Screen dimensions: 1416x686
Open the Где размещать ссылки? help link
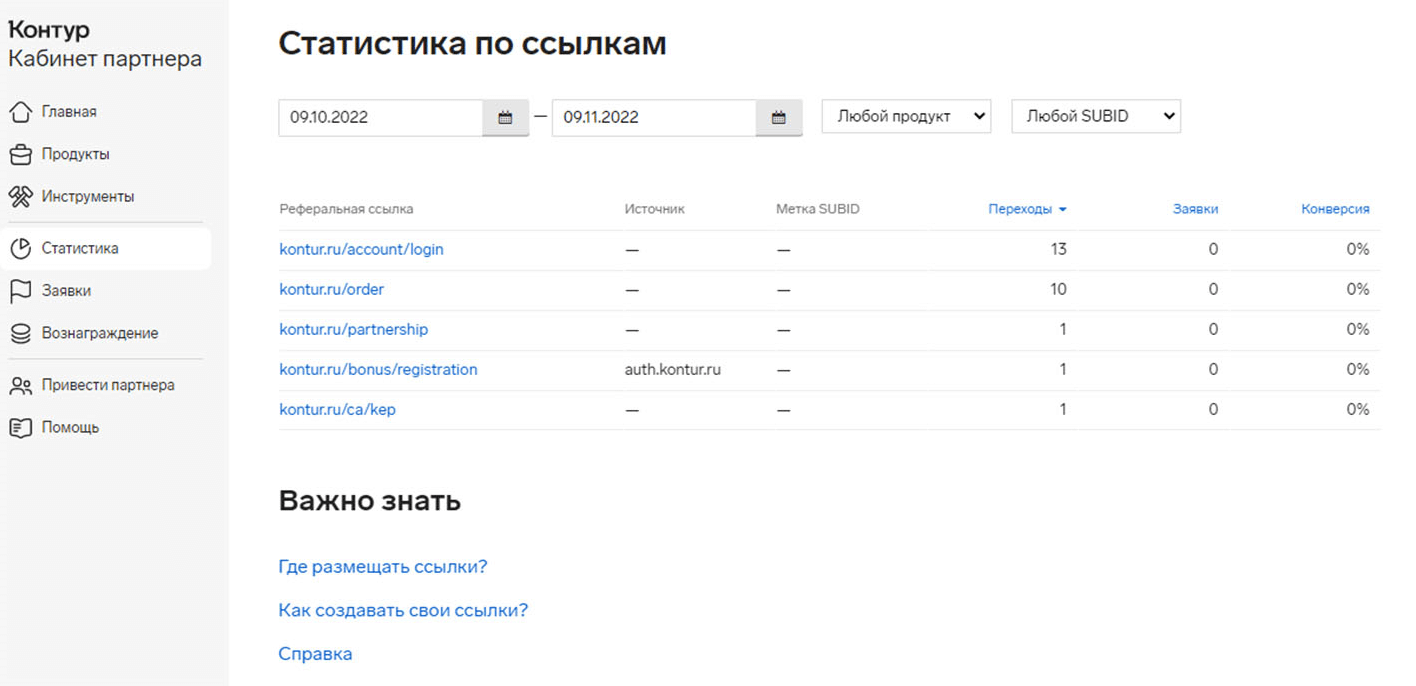pos(382,567)
